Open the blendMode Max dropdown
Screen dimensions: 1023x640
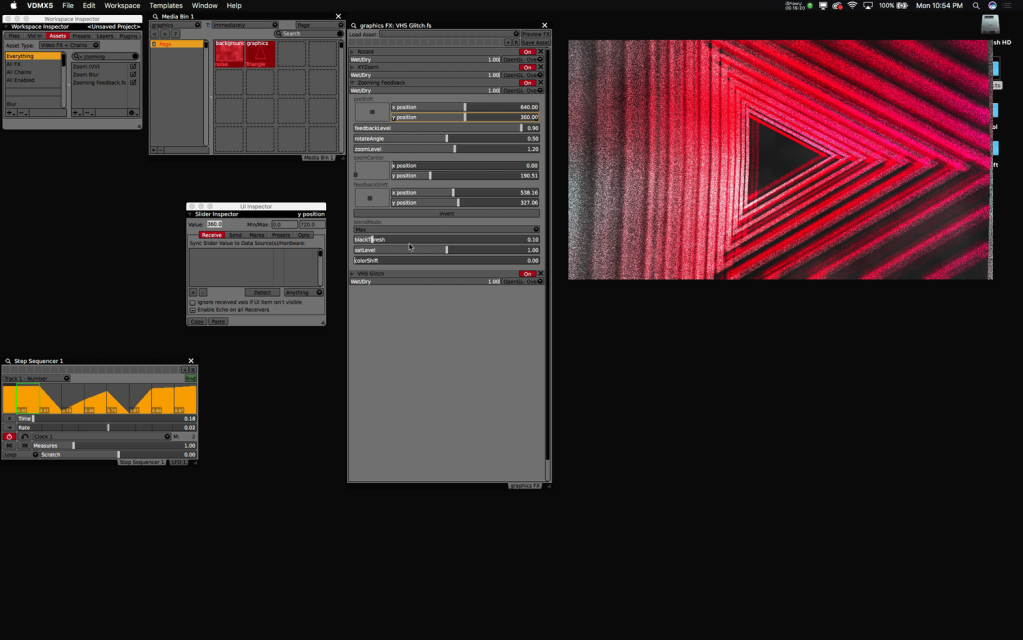pyautogui.click(x=446, y=229)
